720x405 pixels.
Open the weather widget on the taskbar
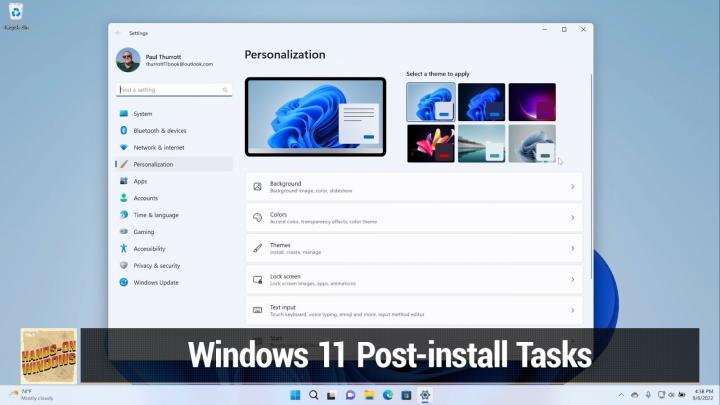(x=32, y=395)
